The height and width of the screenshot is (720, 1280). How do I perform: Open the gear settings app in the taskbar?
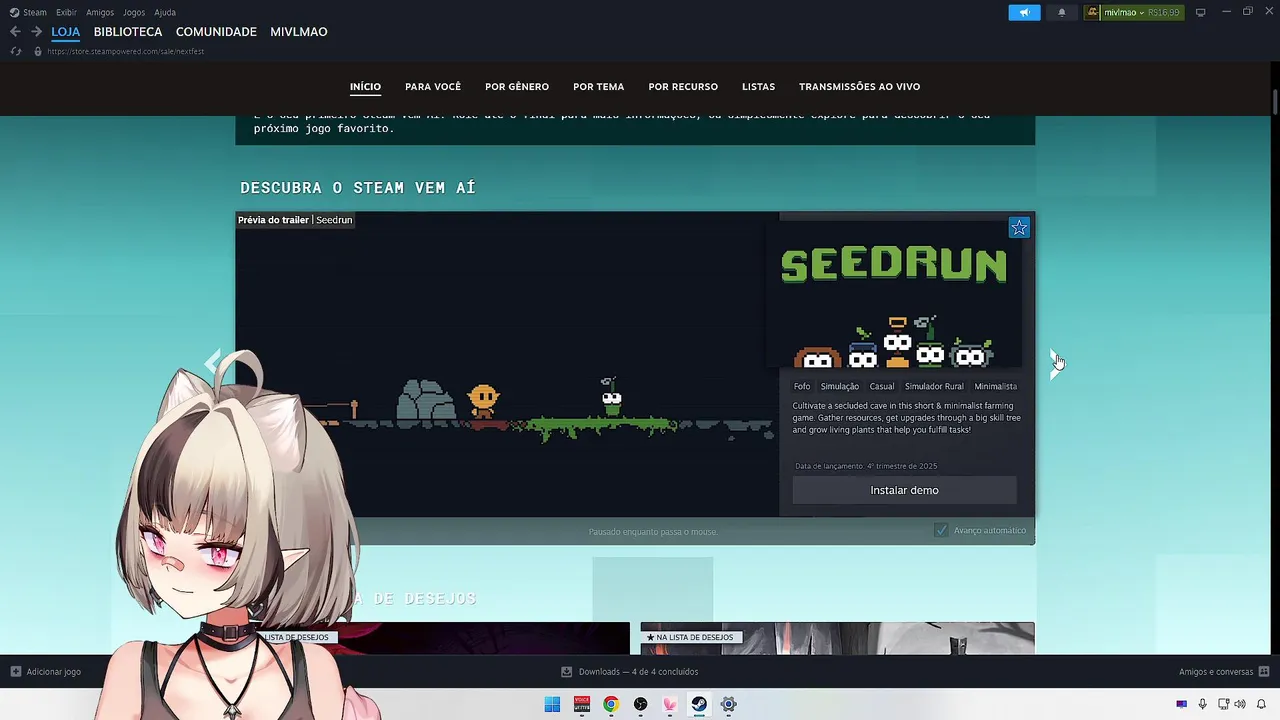(729, 704)
